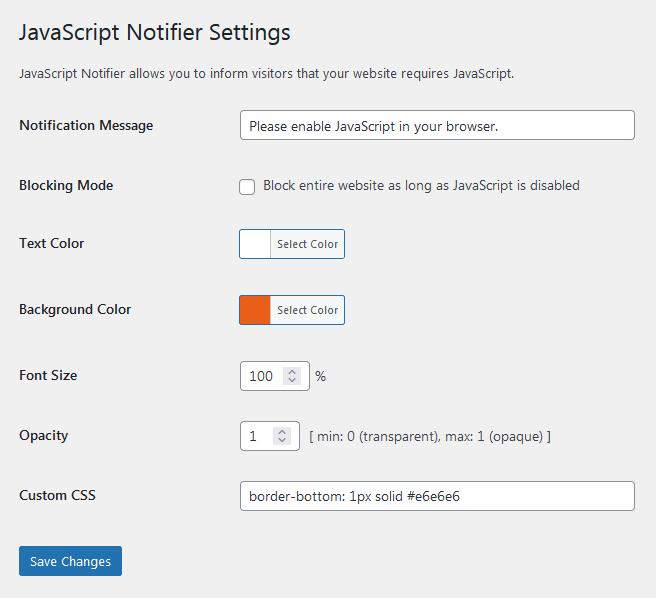Open Select Color for Background Color
The height and width of the screenshot is (598, 656).
pyautogui.click(x=307, y=310)
